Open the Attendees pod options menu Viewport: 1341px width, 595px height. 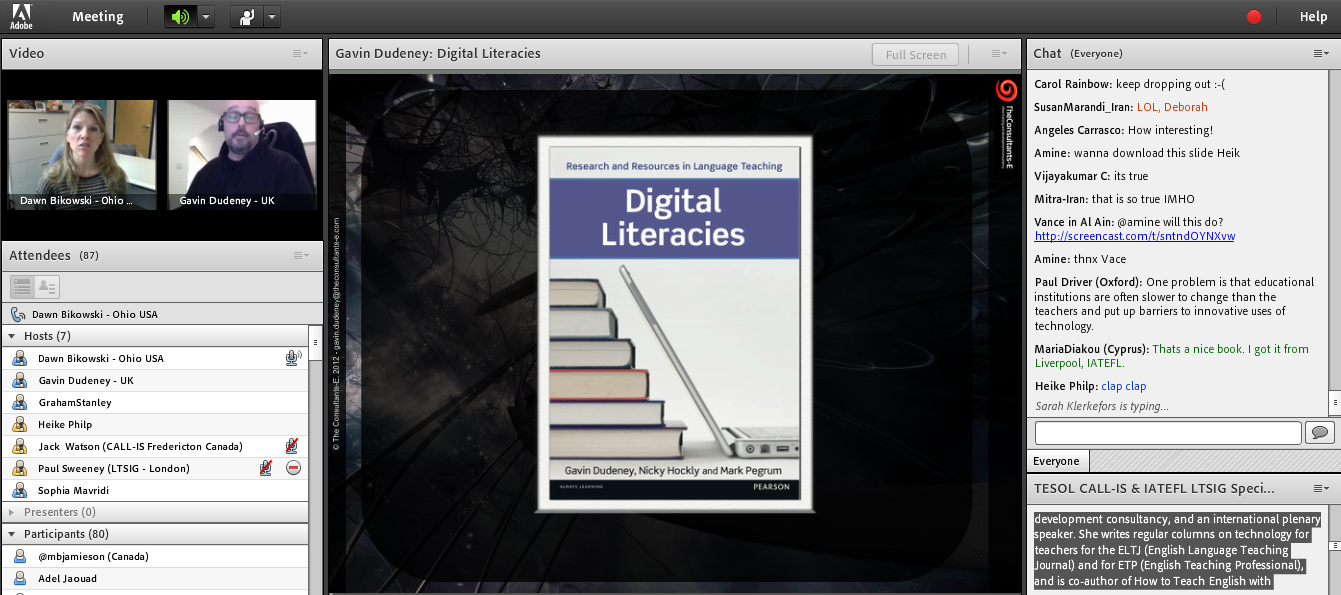tap(300, 256)
